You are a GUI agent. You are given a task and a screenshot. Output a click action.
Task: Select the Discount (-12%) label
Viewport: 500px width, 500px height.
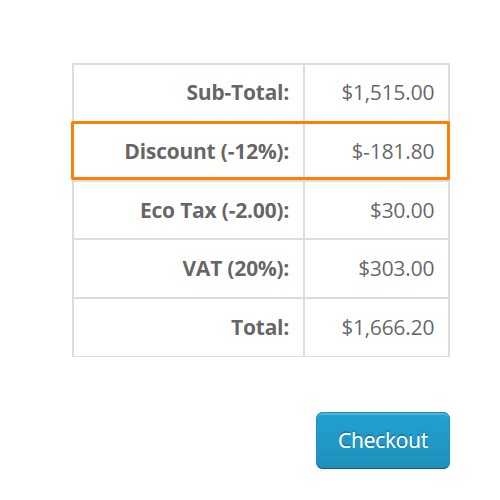[x=207, y=152]
